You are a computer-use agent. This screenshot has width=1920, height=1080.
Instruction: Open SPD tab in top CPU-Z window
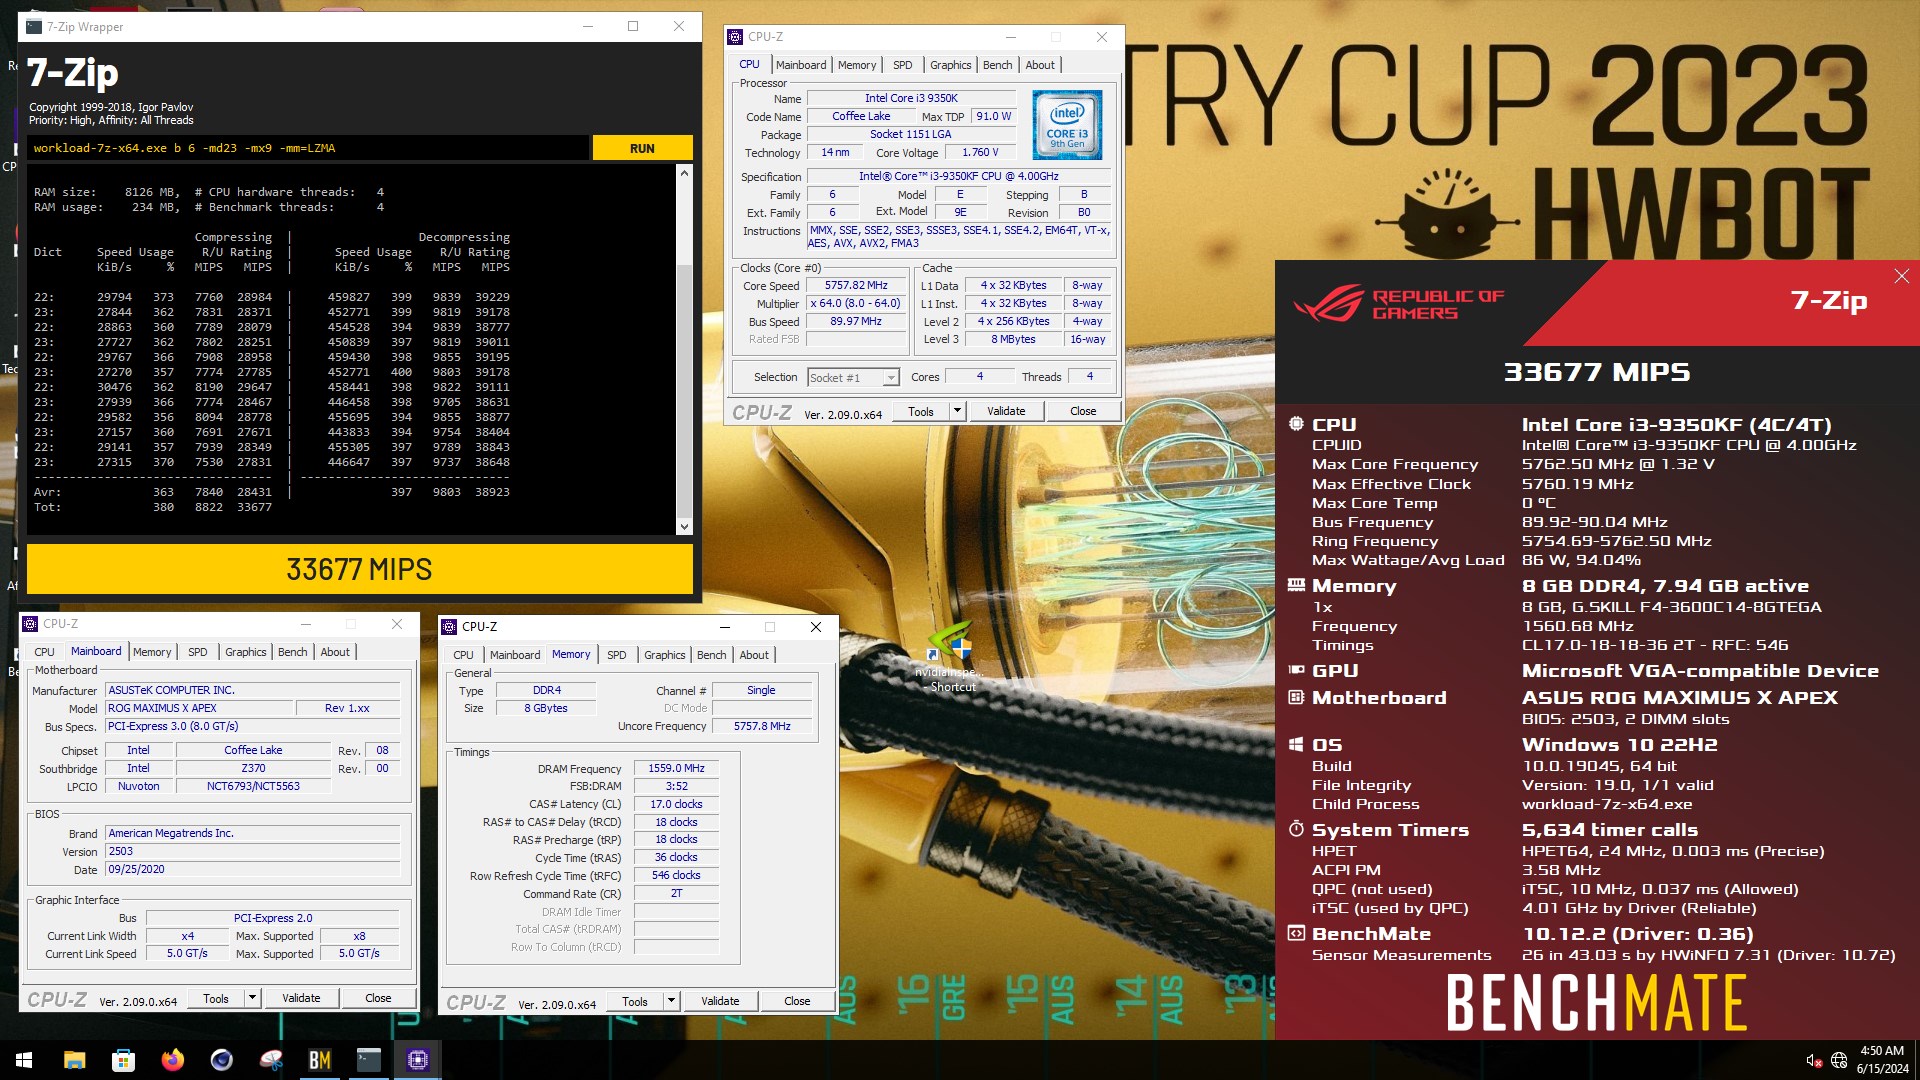pyautogui.click(x=902, y=65)
